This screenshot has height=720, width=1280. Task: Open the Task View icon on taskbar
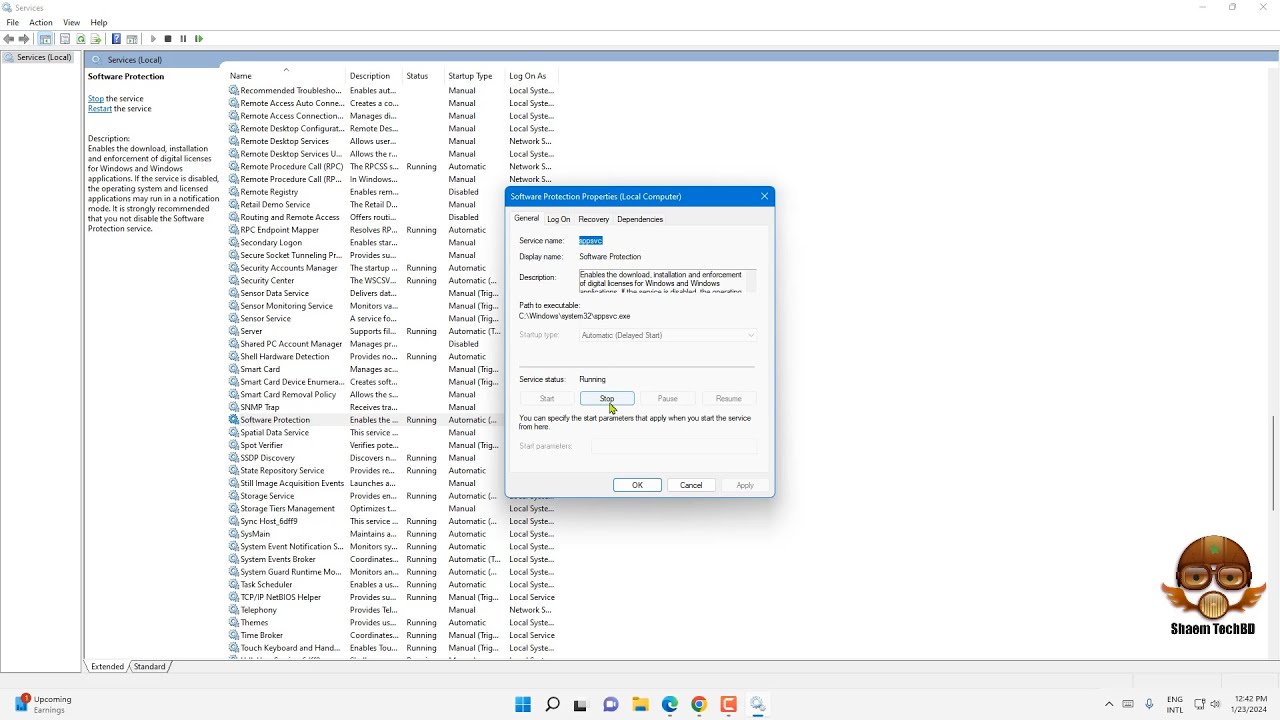click(x=580, y=705)
